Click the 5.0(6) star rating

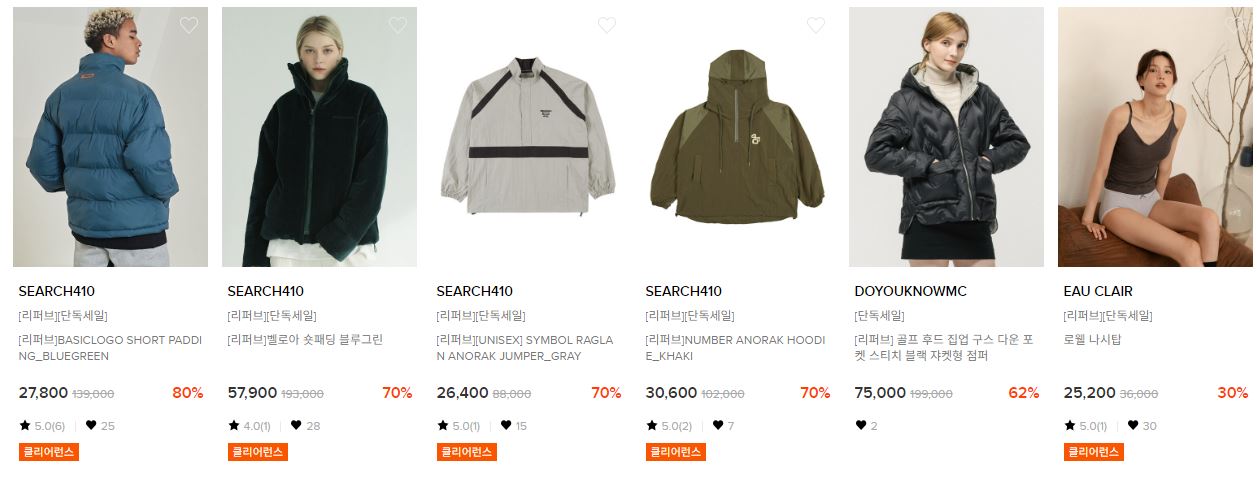point(42,426)
